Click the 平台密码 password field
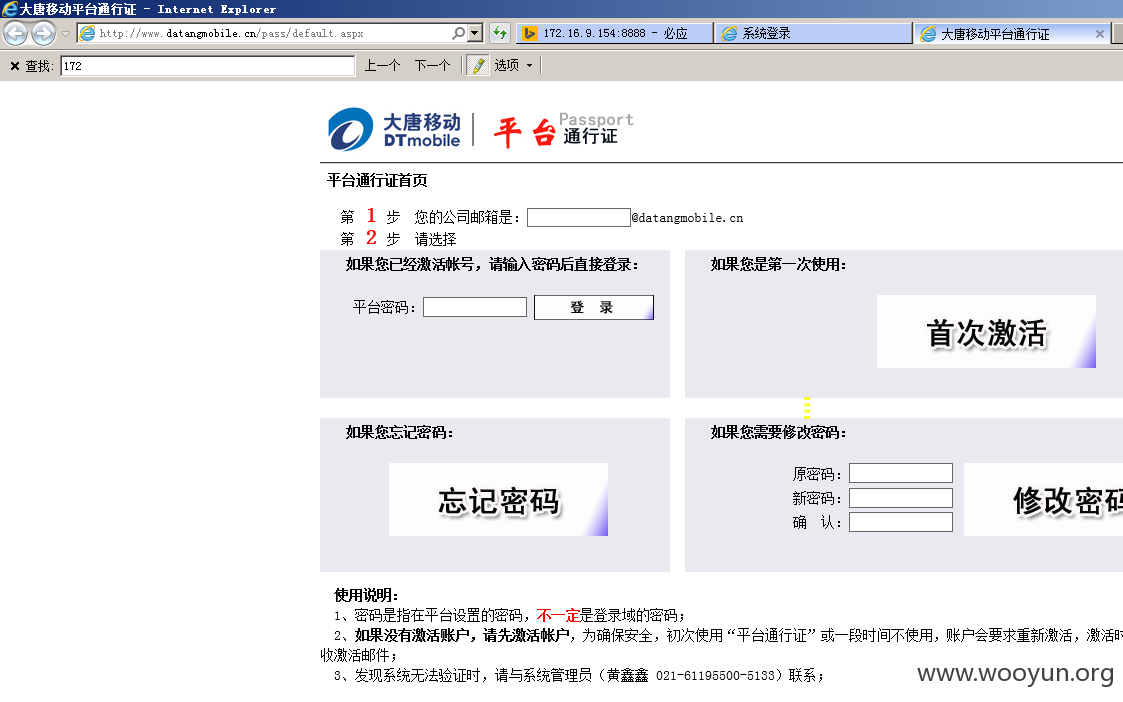The width and height of the screenshot is (1123, 702). point(475,307)
